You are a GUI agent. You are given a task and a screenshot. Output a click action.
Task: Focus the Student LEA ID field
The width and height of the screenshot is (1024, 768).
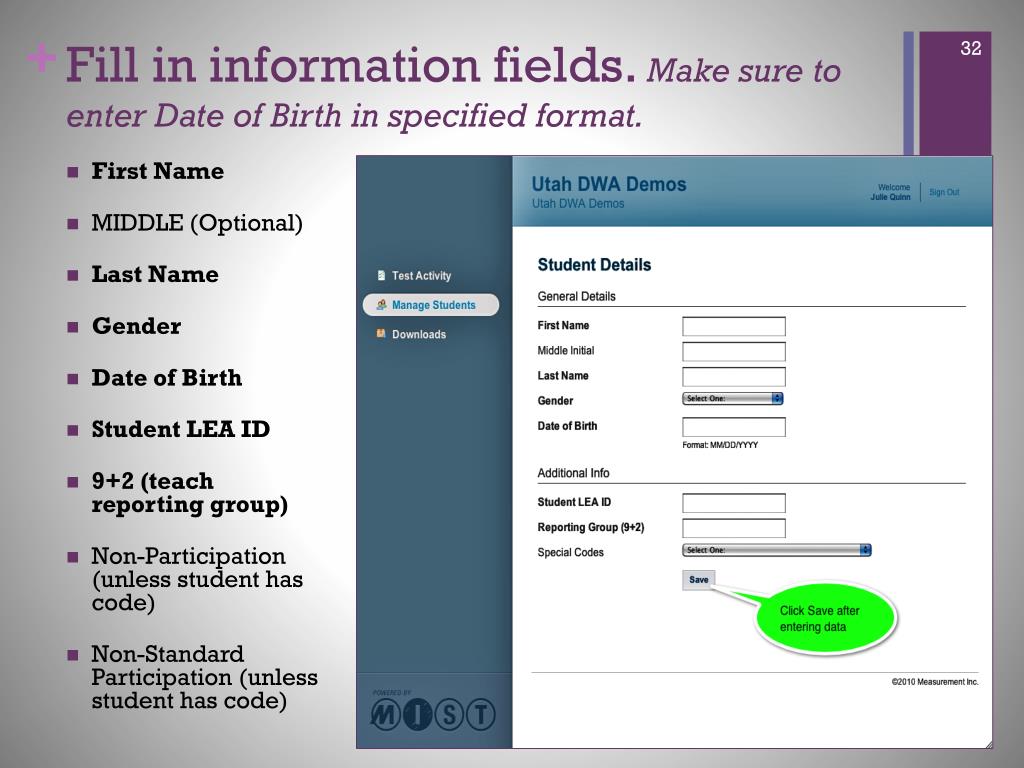click(x=734, y=503)
